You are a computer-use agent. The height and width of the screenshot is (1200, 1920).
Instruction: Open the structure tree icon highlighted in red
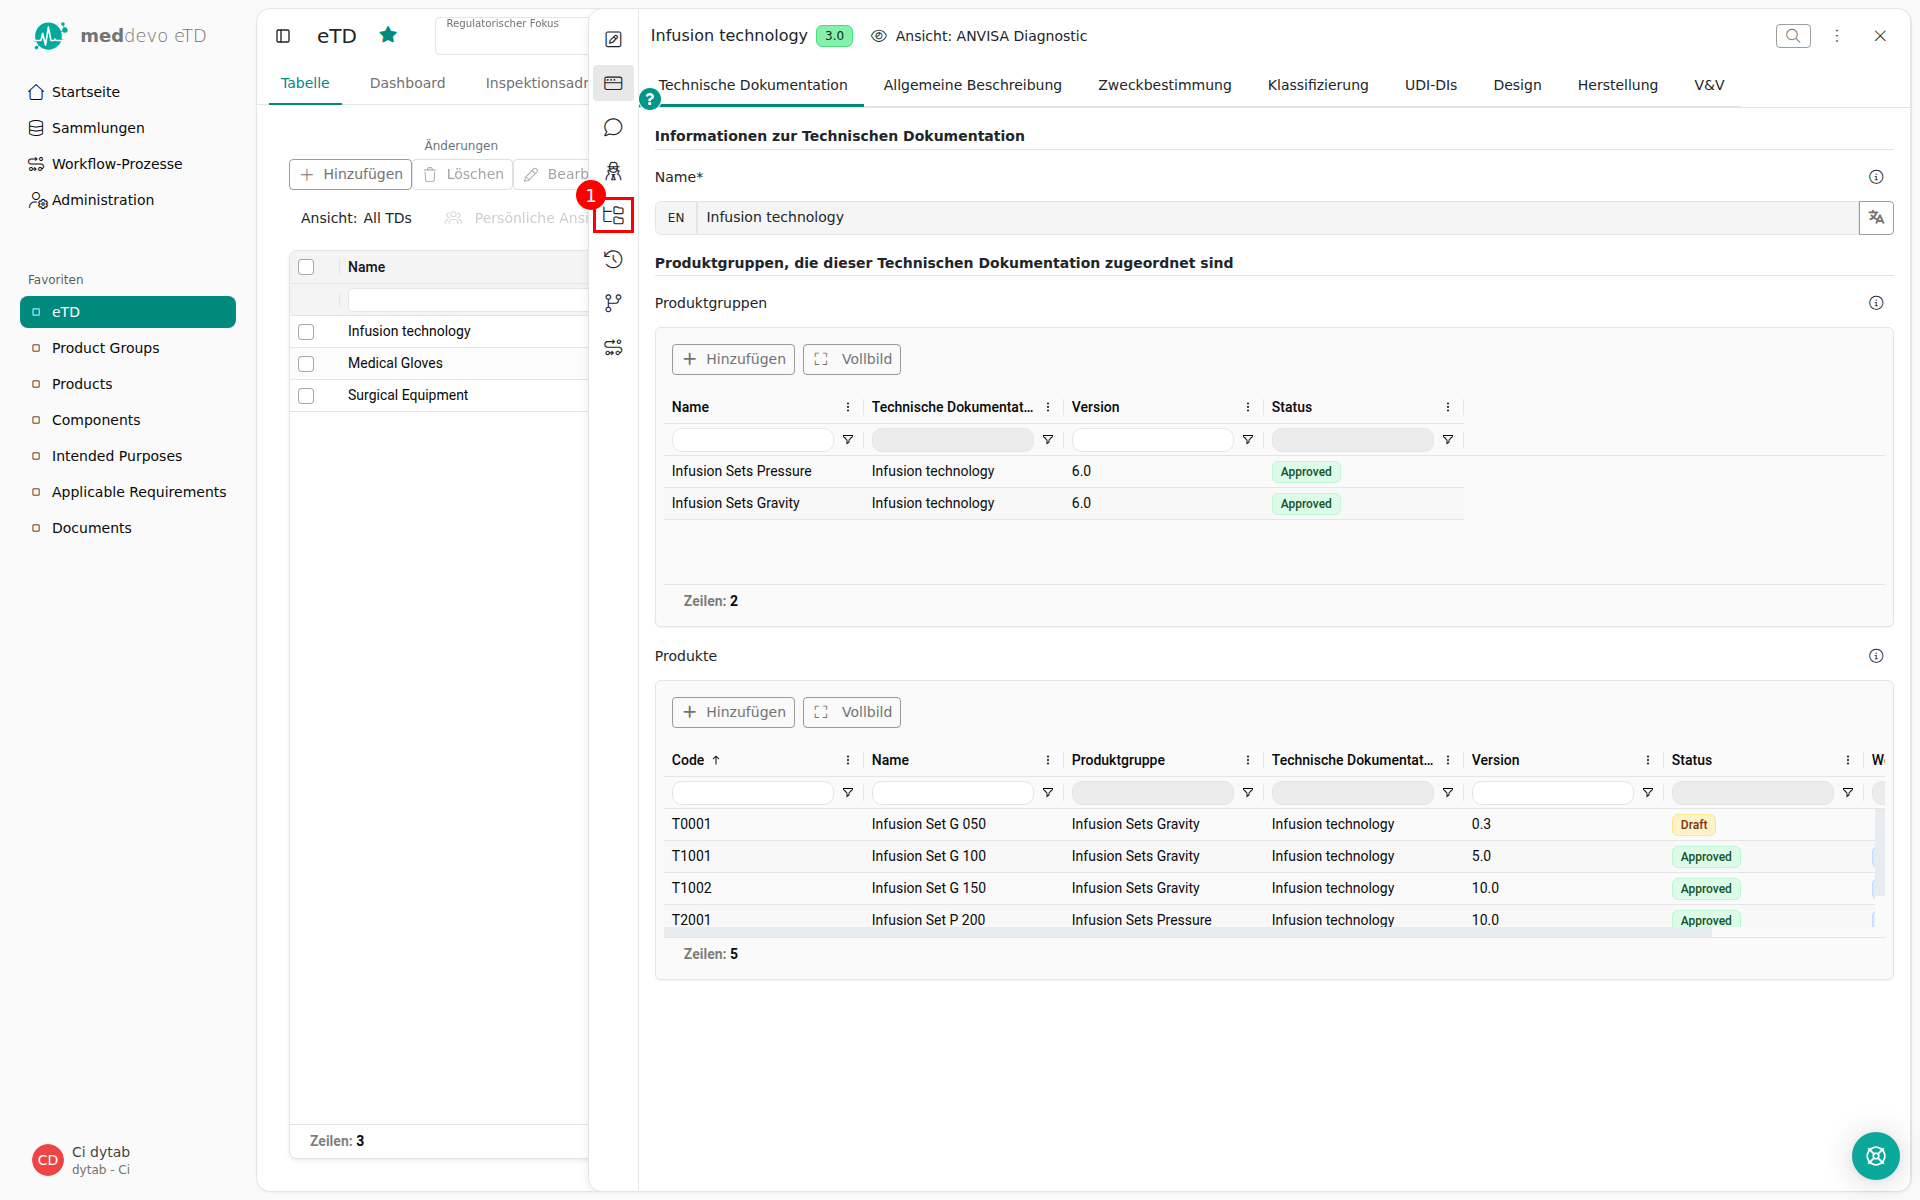click(x=613, y=215)
